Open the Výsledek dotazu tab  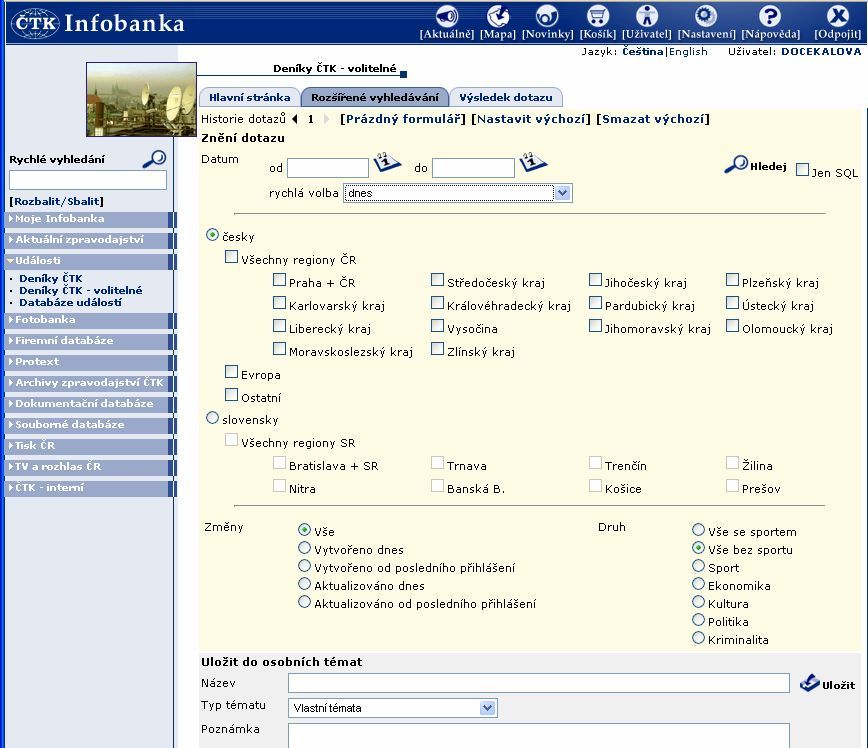(x=505, y=98)
